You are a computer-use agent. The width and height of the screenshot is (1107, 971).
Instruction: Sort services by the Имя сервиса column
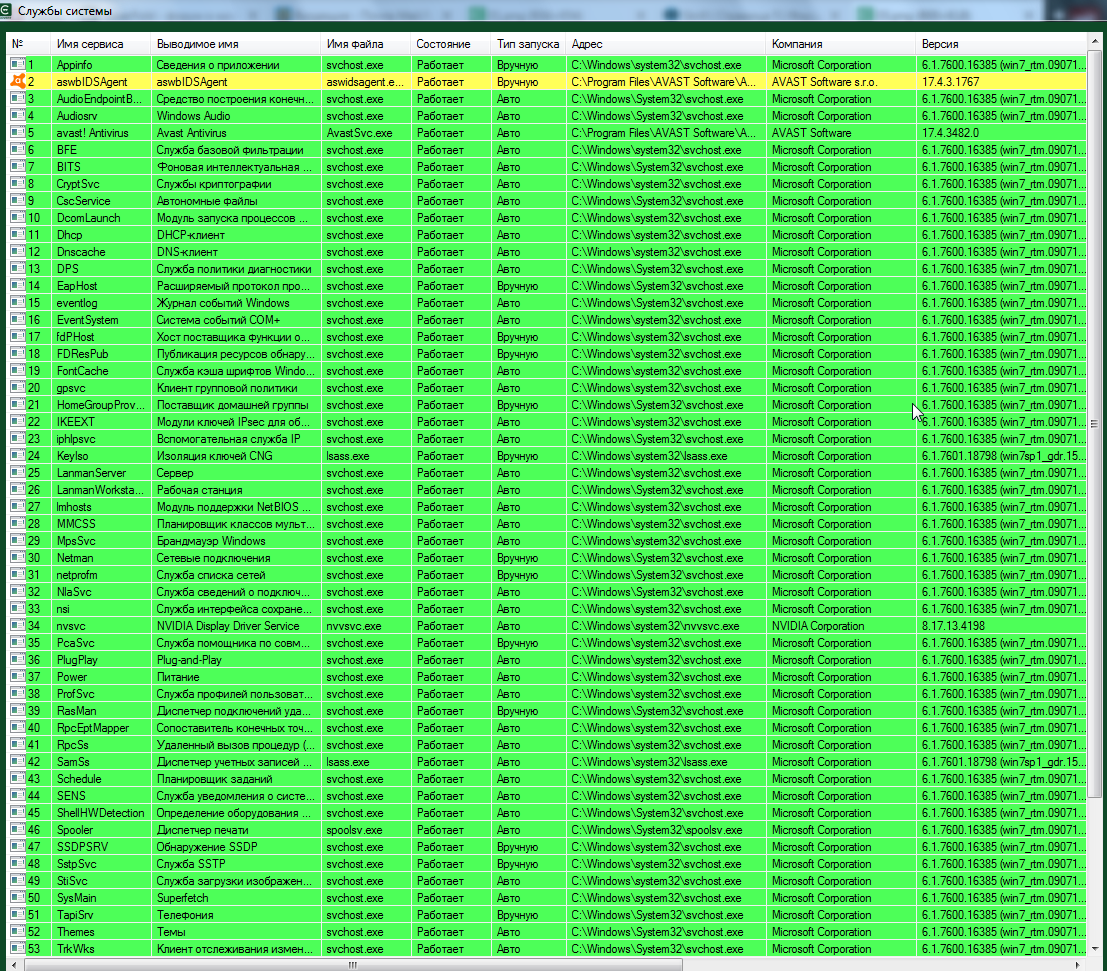coord(97,44)
